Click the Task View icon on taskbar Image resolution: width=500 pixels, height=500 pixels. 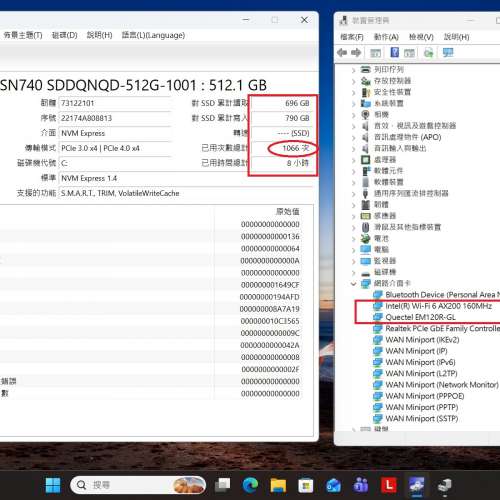click(x=223, y=485)
